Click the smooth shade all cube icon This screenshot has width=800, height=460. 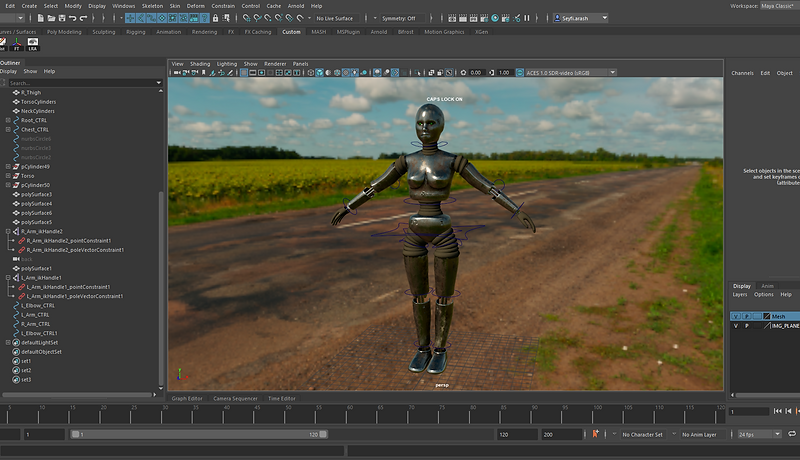click(x=319, y=72)
